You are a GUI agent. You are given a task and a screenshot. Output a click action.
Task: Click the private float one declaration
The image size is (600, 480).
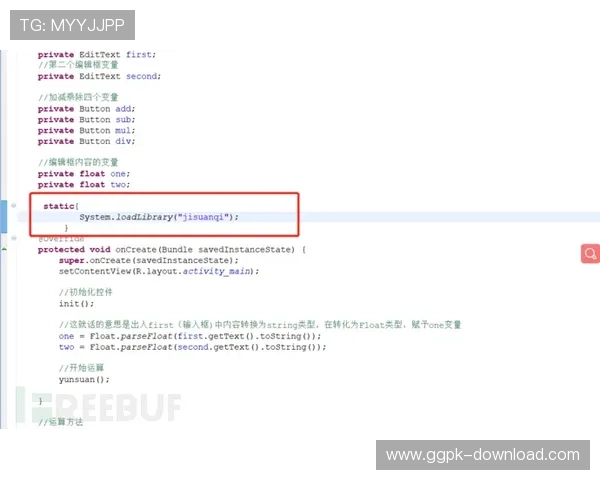(x=84, y=174)
